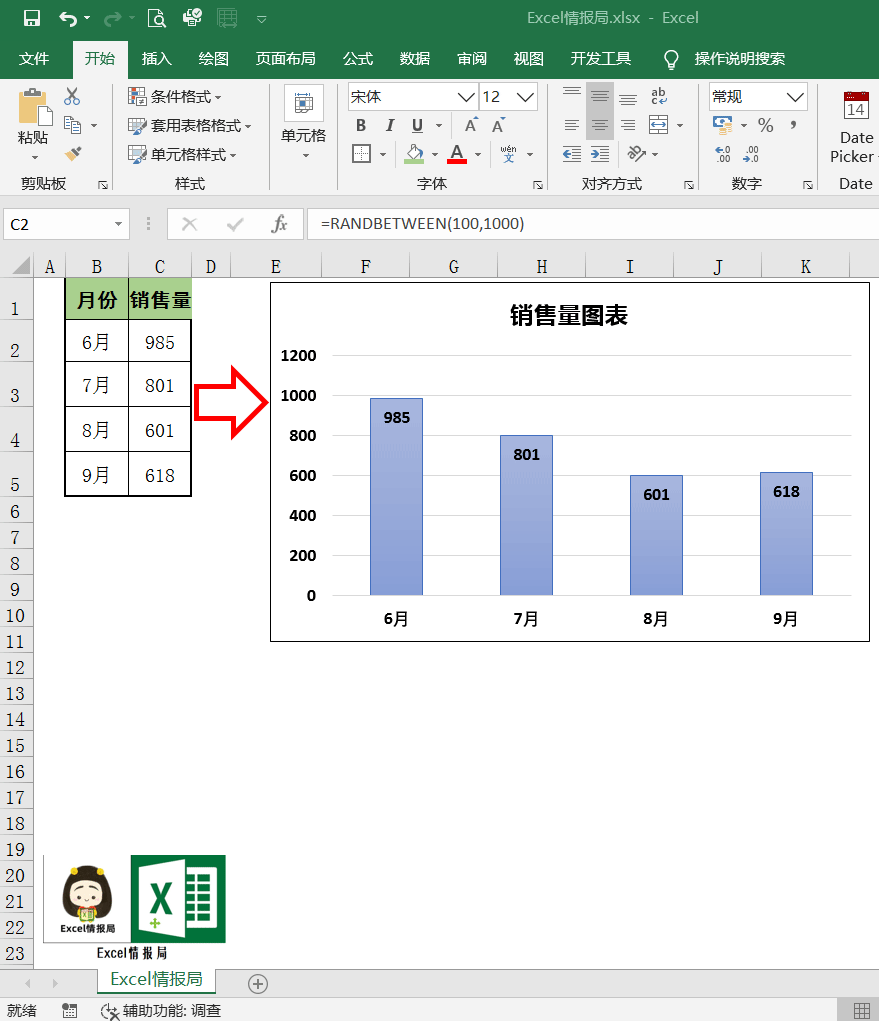Click the text Orientation icon

tap(636, 154)
